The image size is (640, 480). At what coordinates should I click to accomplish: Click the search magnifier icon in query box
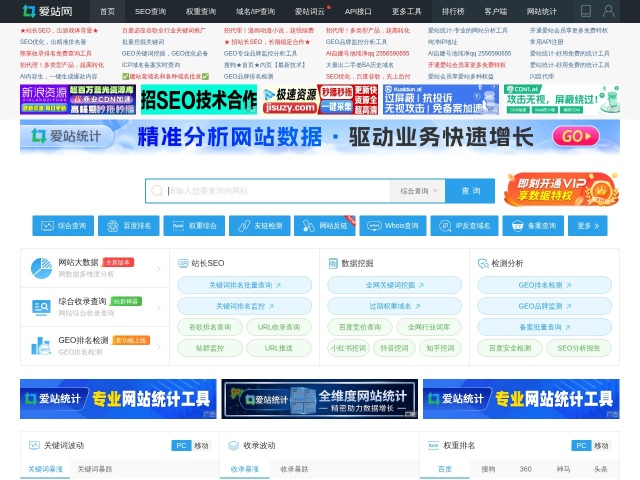[157, 191]
